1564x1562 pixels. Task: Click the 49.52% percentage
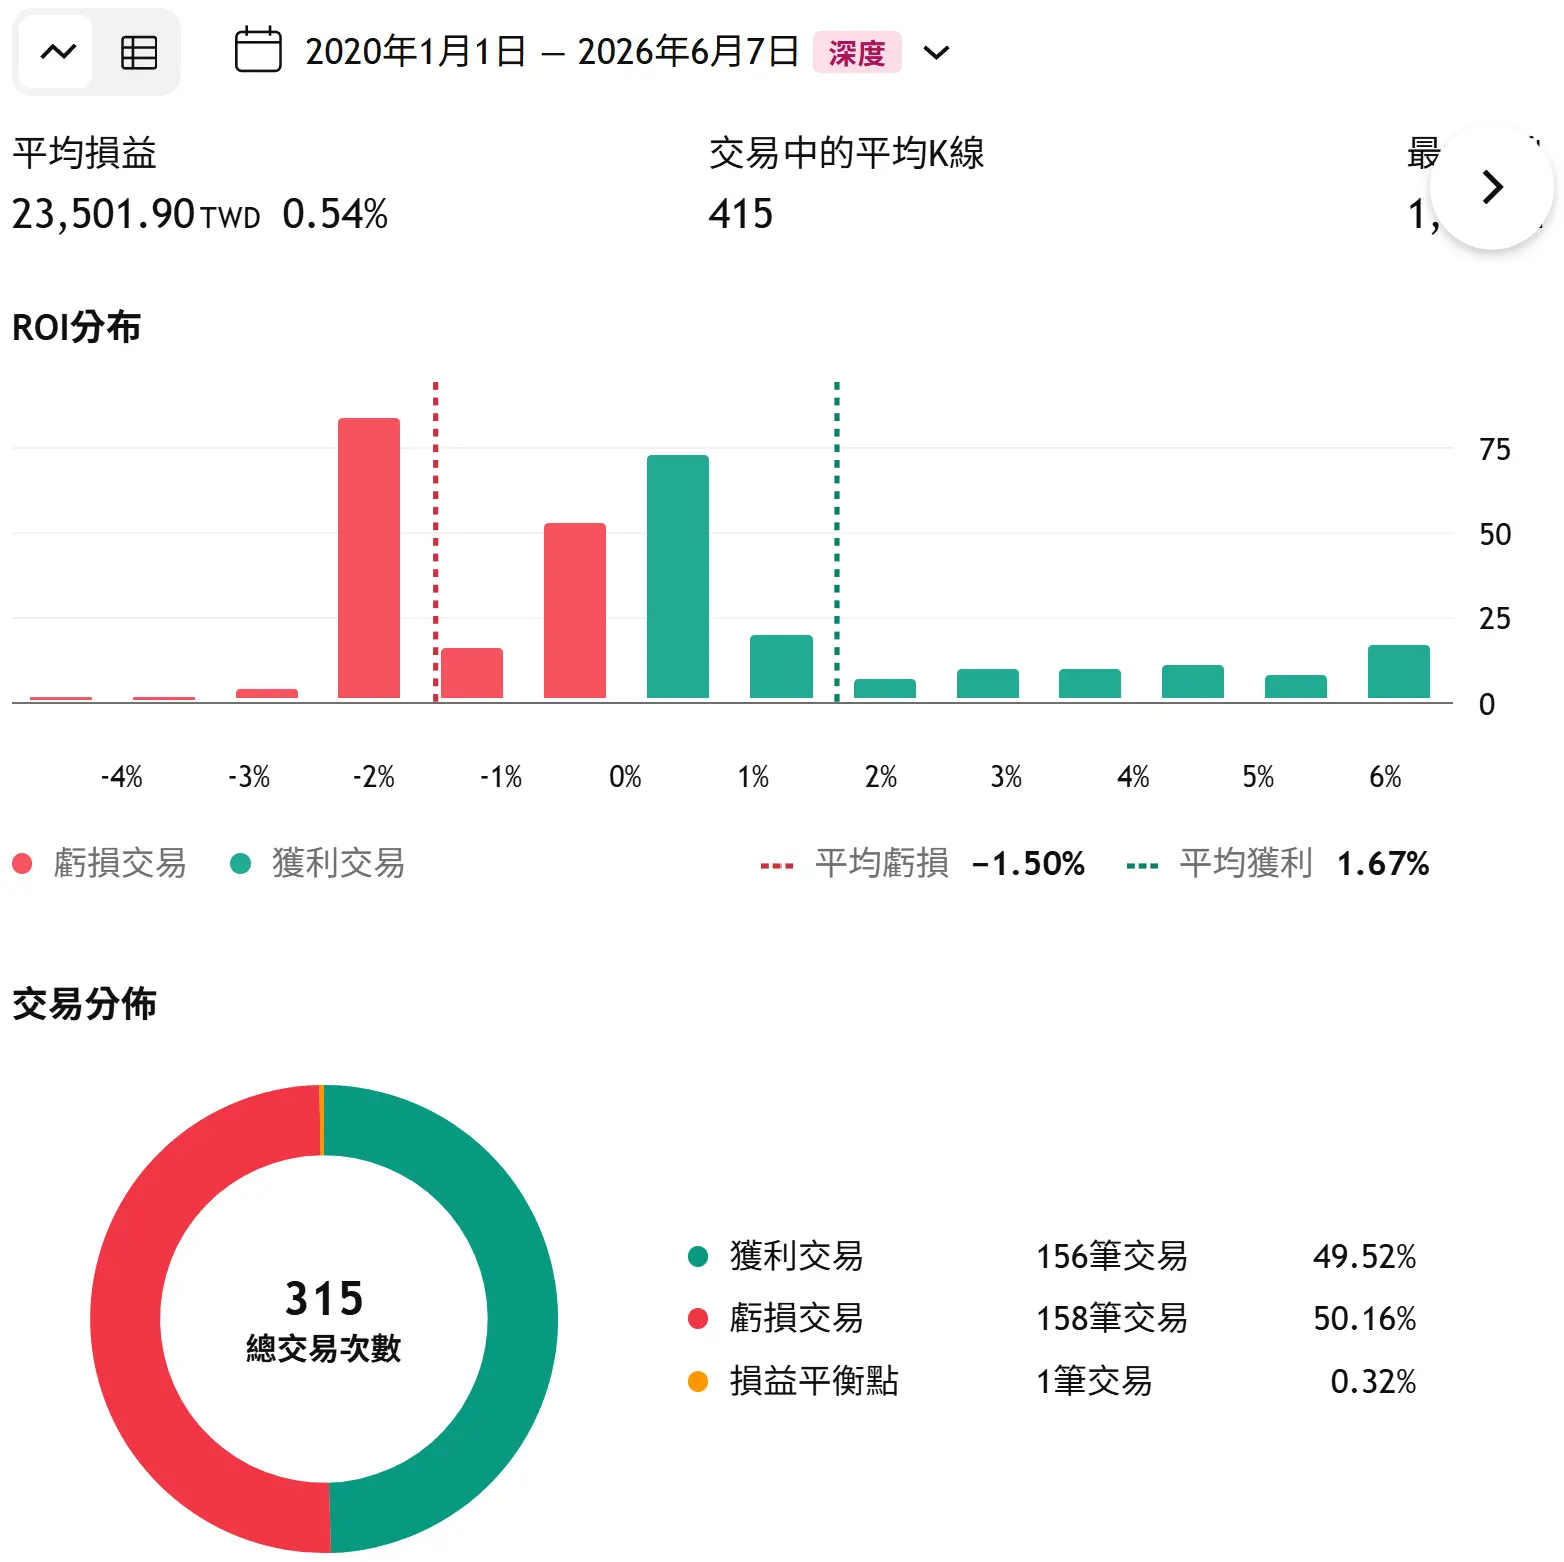coord(1365,1256)
